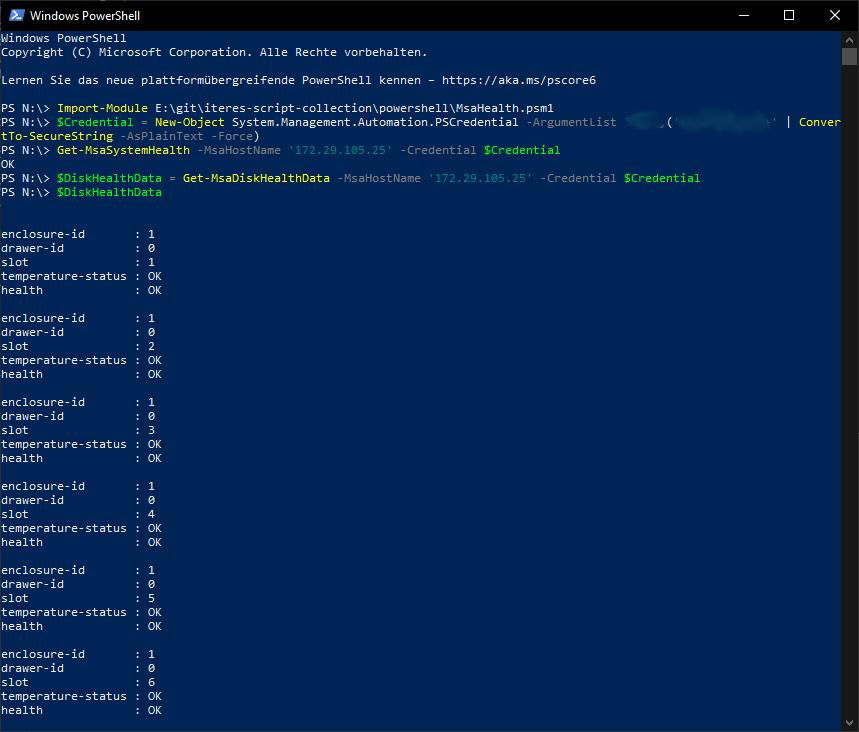Viewport: 859px width, 732px height.
Task: Click the 'Windows PowerShell' title text
Action: point(85,15)
